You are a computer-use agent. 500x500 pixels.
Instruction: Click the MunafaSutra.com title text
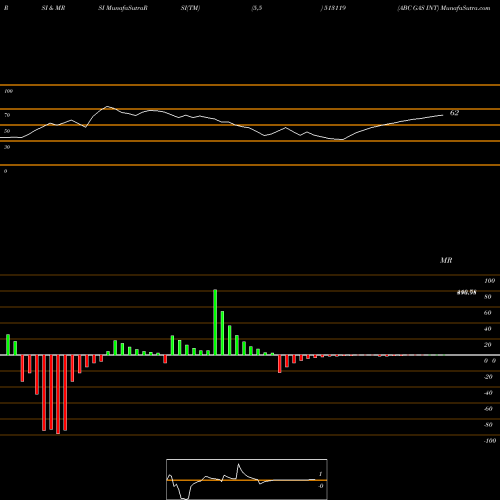click(465, 8)
